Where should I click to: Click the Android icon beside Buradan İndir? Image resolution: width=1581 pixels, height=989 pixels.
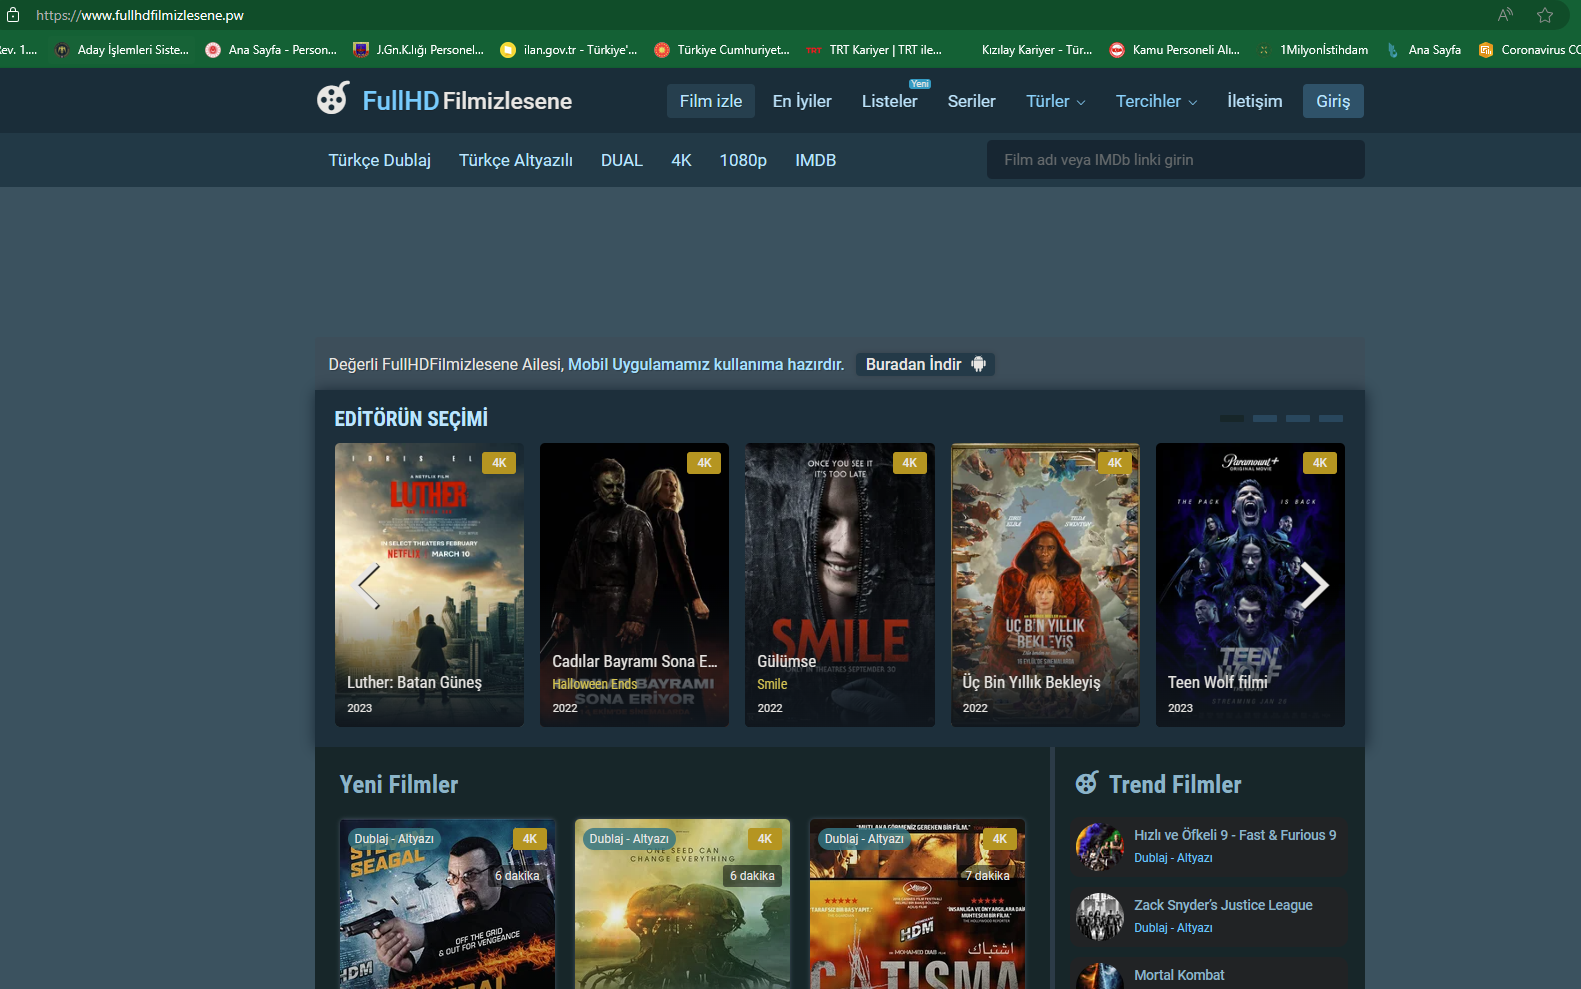pos(979,364)
